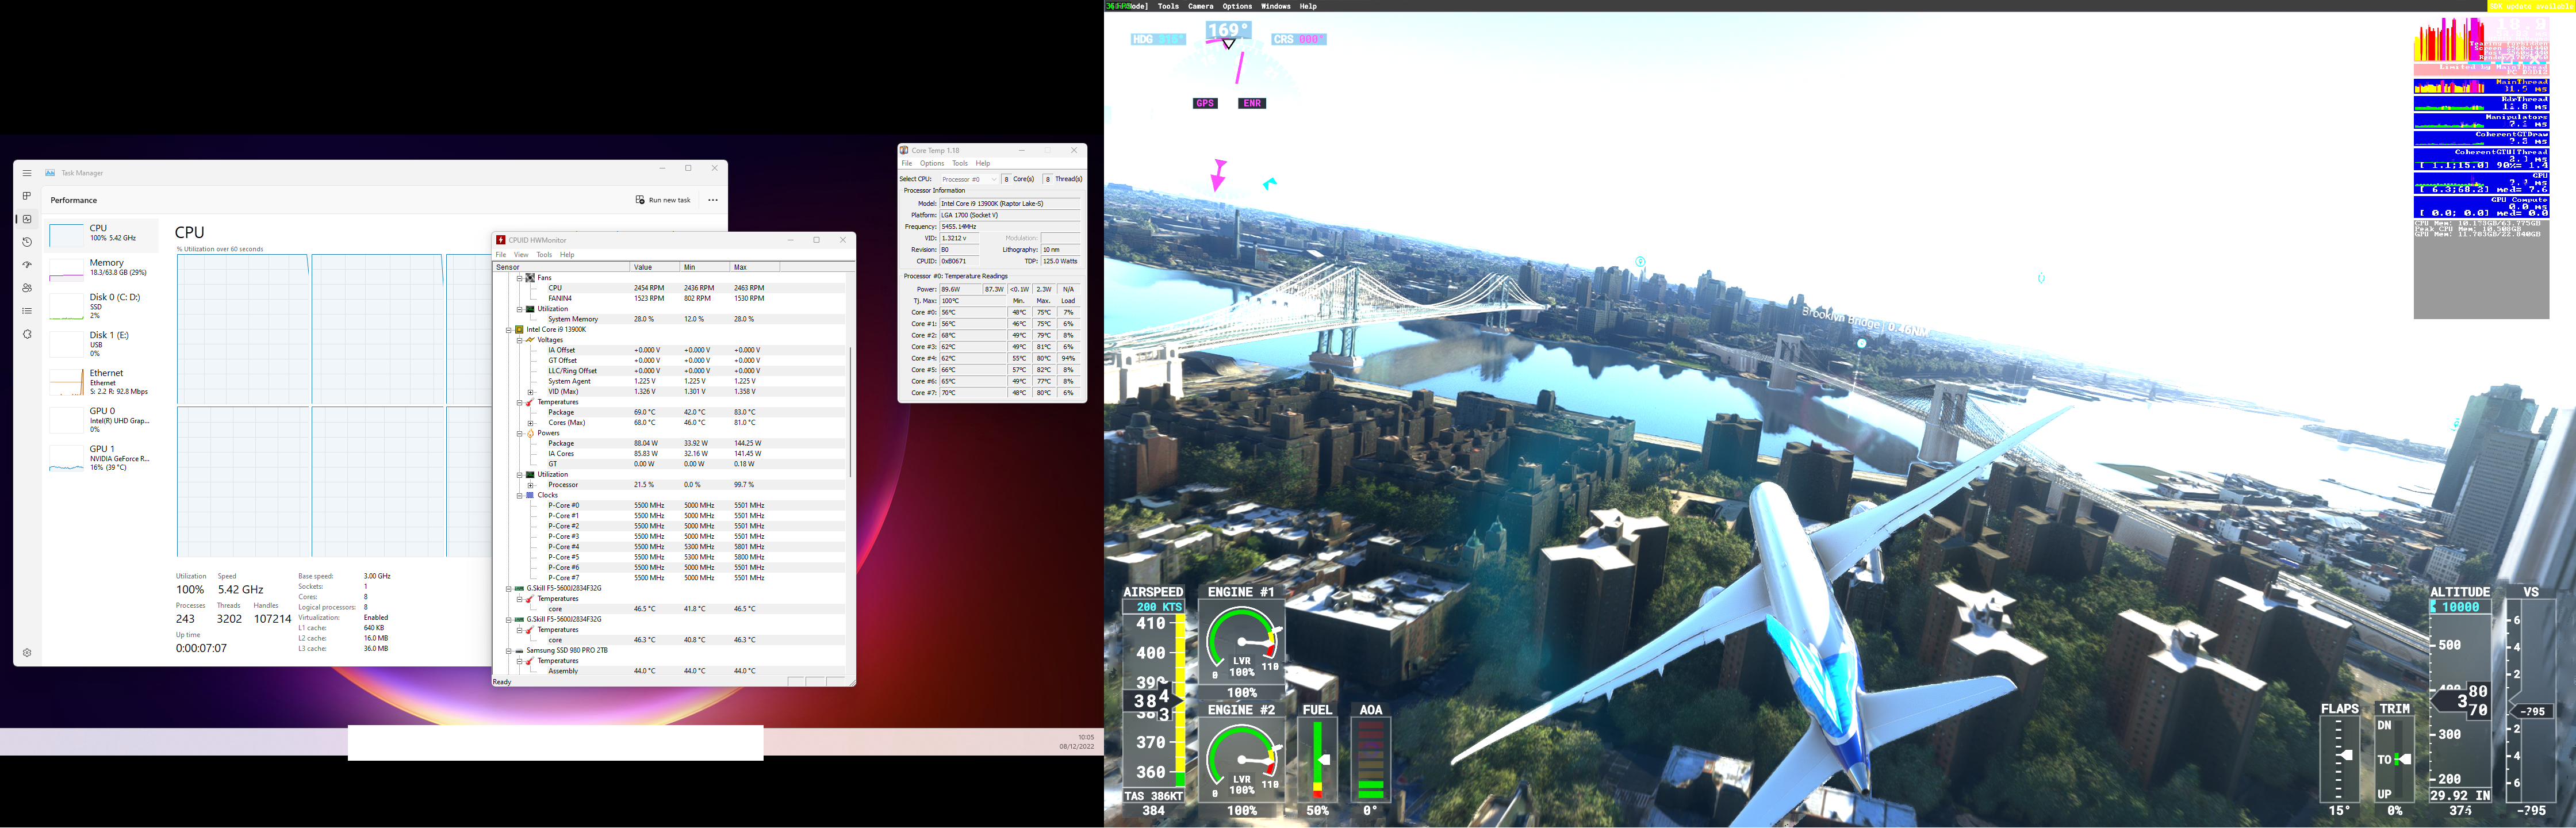Open Startup apps in Task Manager sidebar
This screenshot has width=2576, height=828.
[x=27, y=265]
